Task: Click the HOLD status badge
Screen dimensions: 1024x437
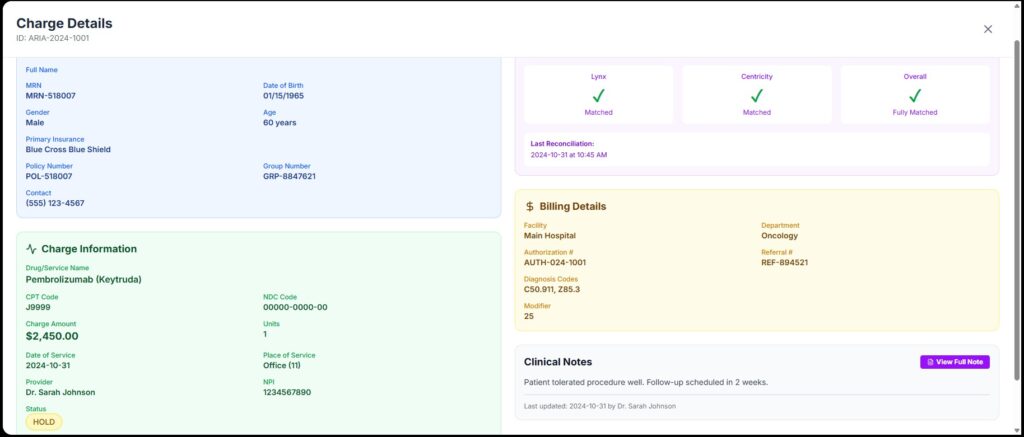Action: (44, 422)
